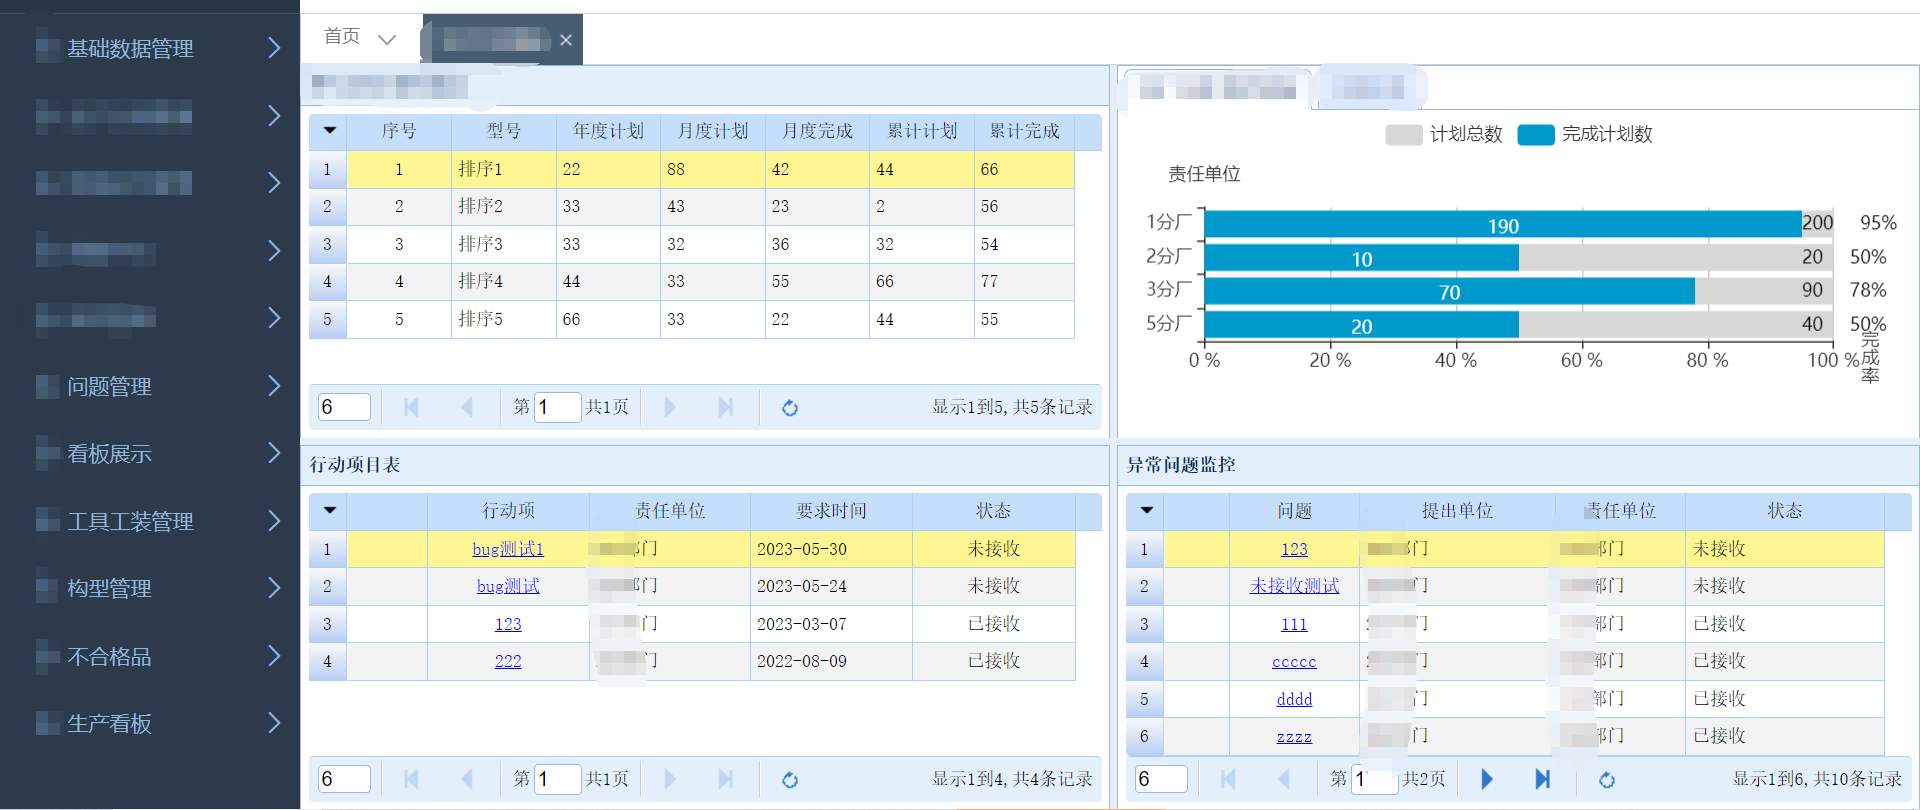The image size is (1920, 810).
Task: Open the zzzz problem link
Action: tap(1294, 736)
